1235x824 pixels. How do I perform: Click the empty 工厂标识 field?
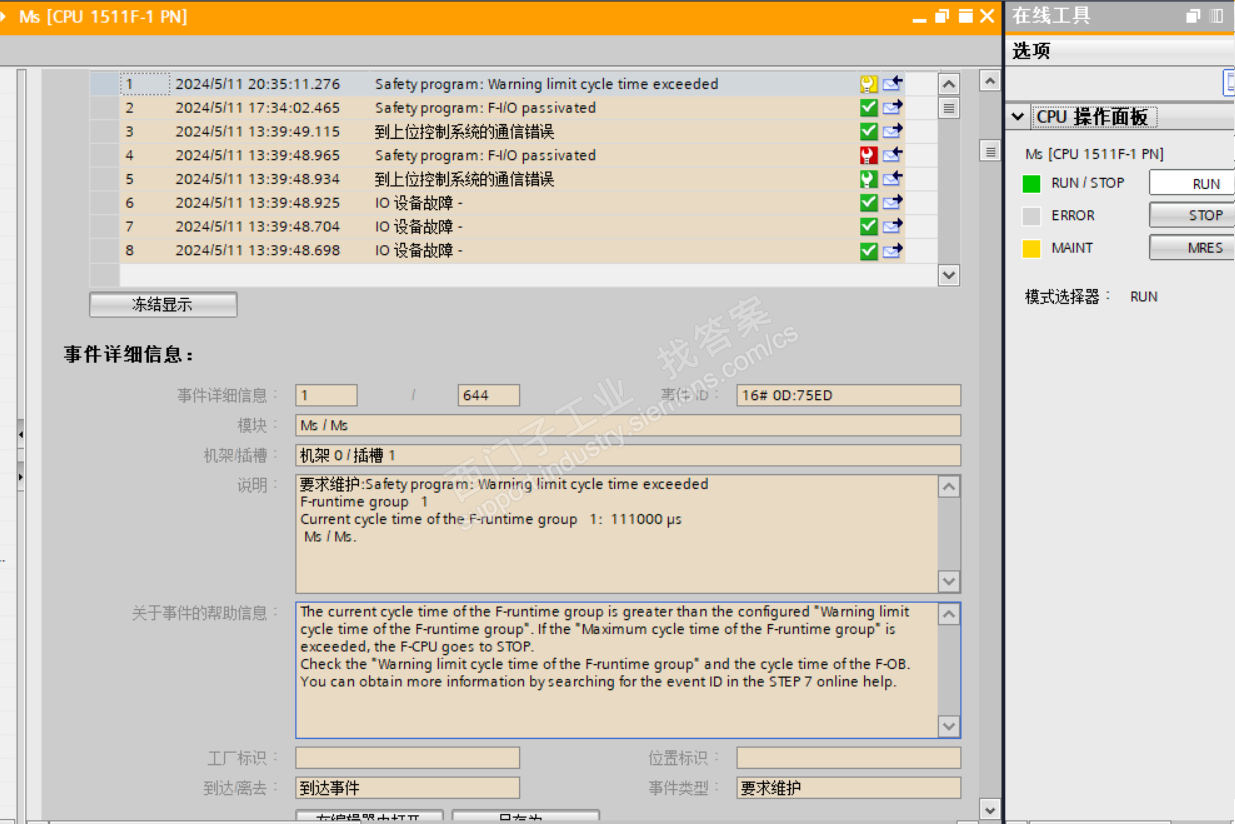[407, 758]
